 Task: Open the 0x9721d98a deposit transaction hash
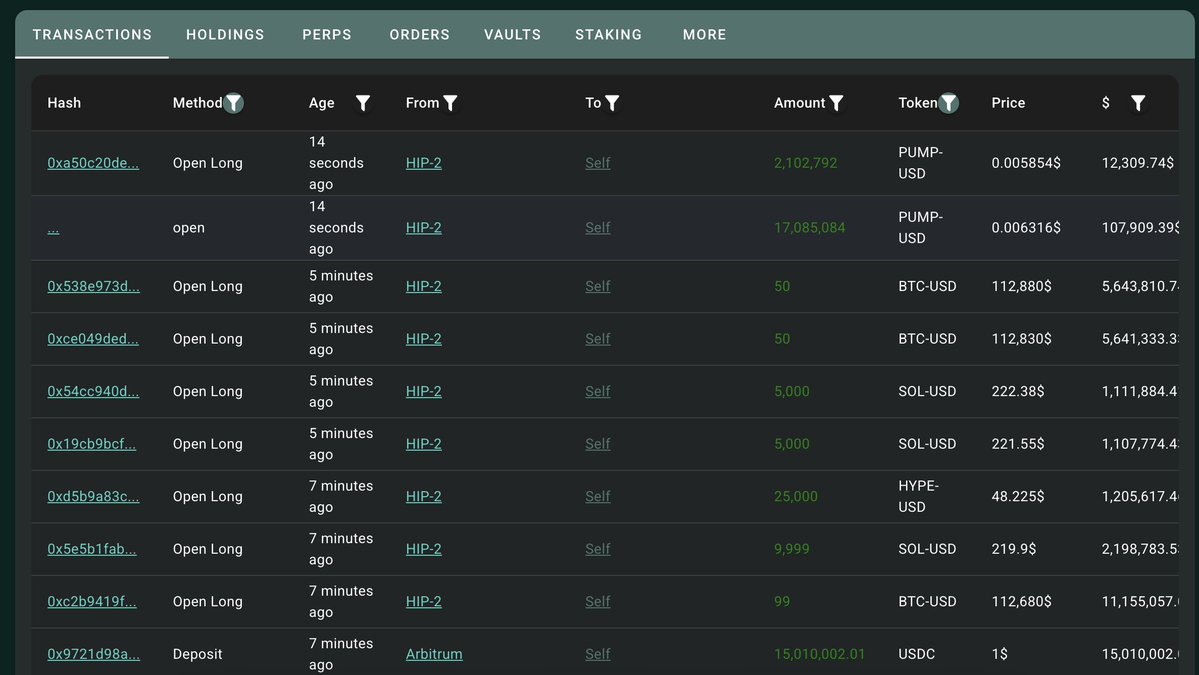(93, 654)
